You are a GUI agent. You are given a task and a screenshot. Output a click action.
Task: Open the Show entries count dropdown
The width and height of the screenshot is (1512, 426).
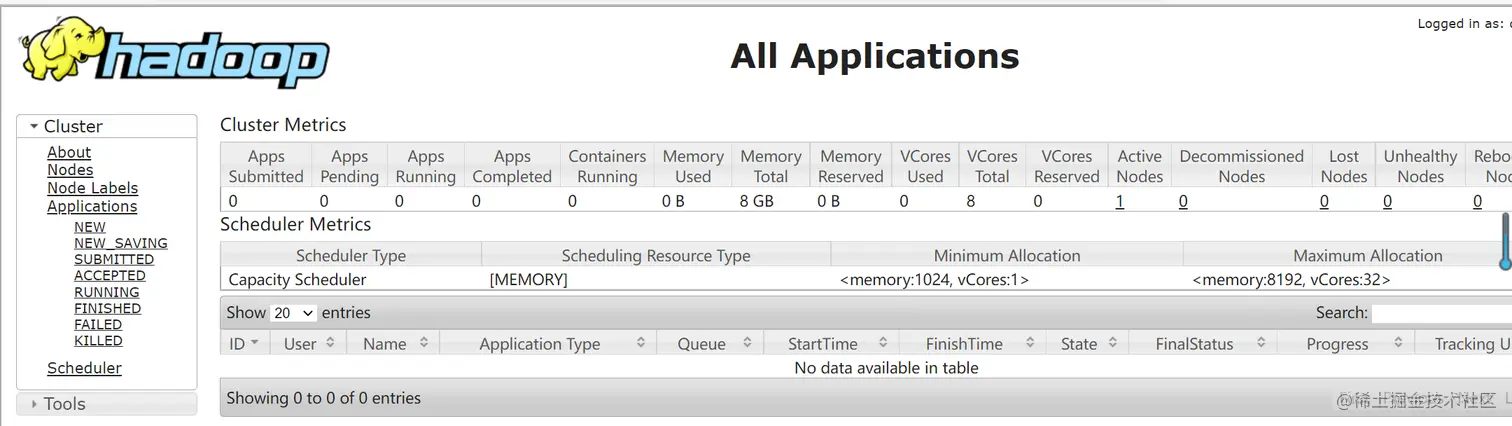pos(294,313)
